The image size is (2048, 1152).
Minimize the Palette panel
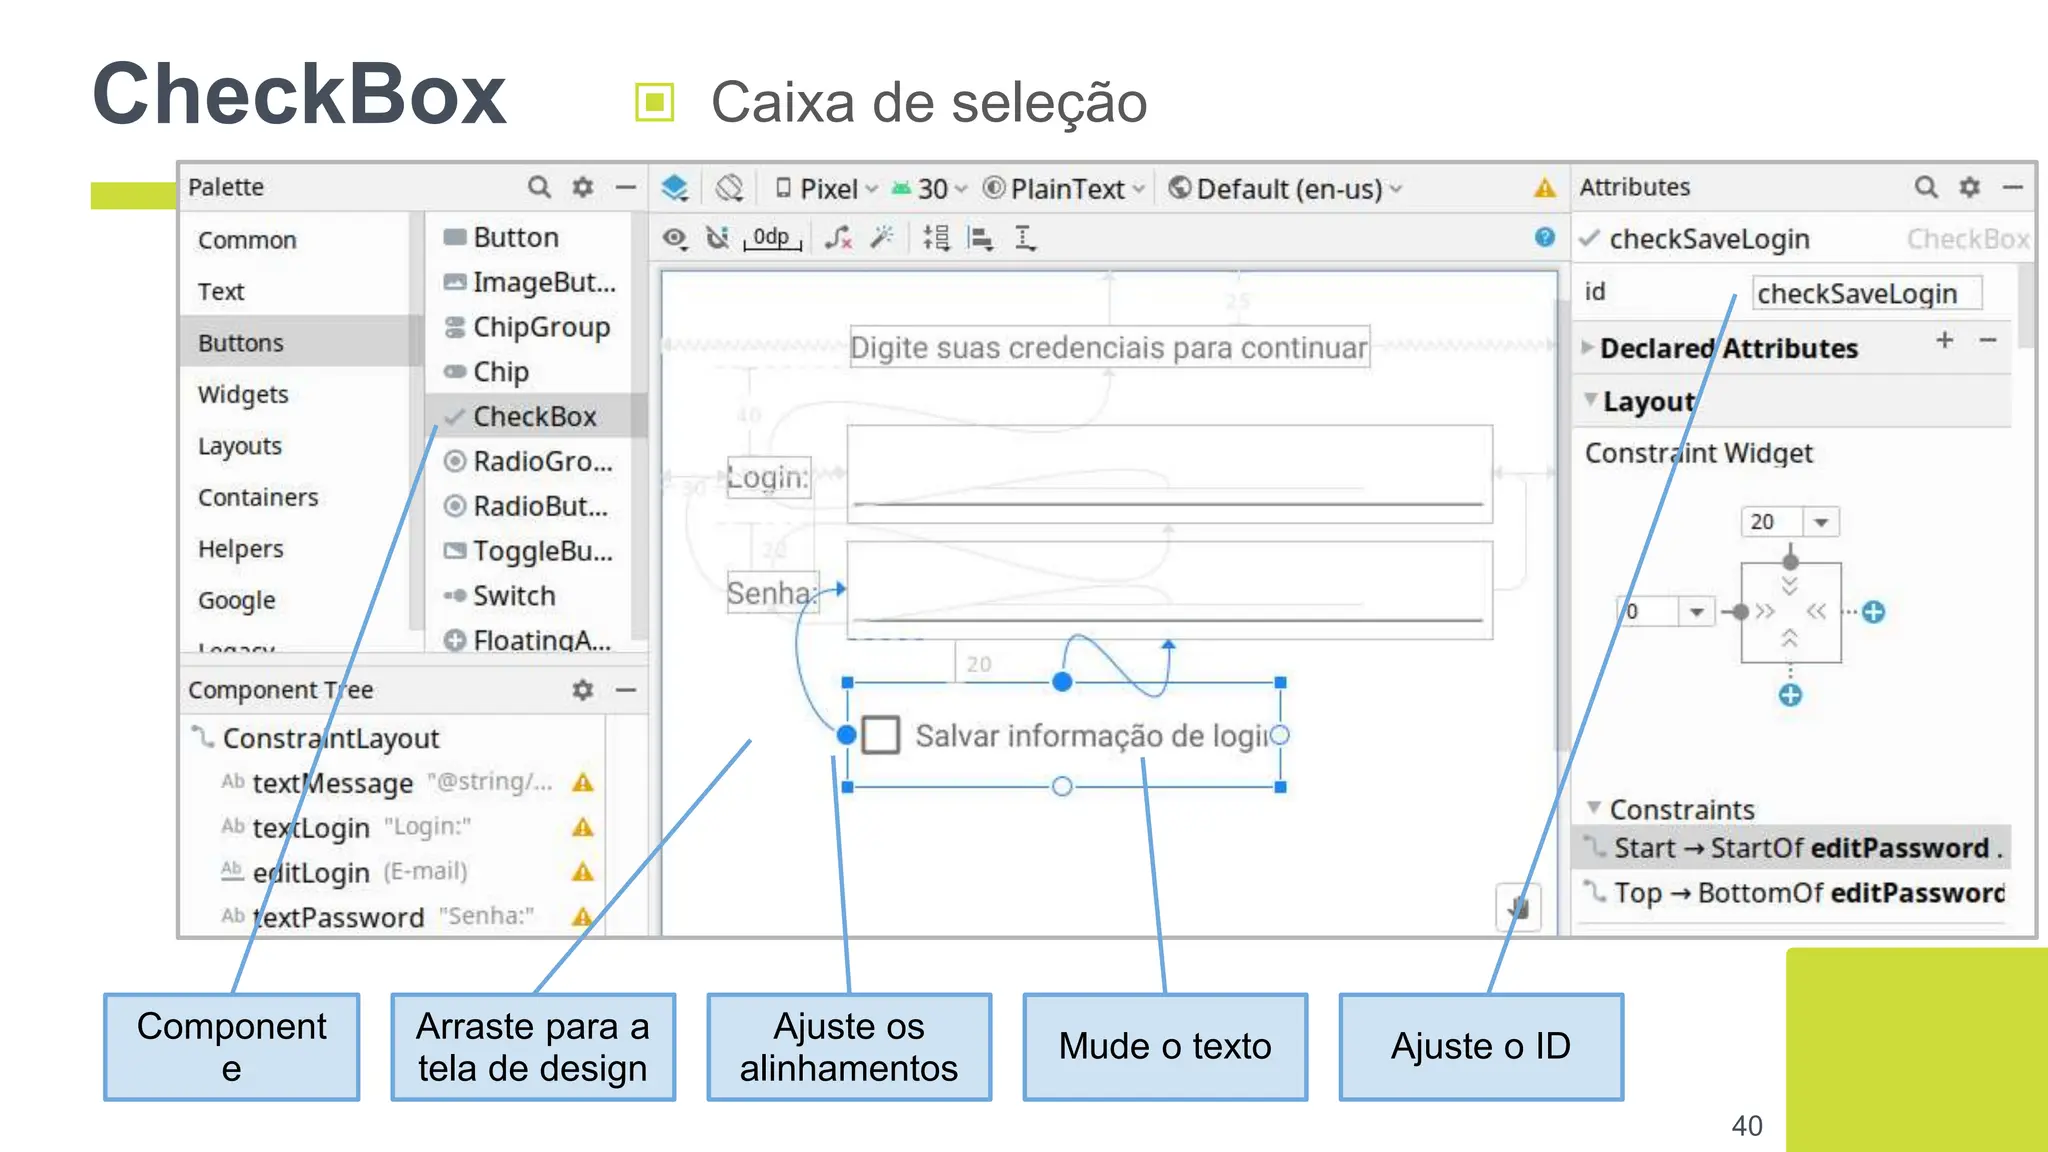(626, 187)
